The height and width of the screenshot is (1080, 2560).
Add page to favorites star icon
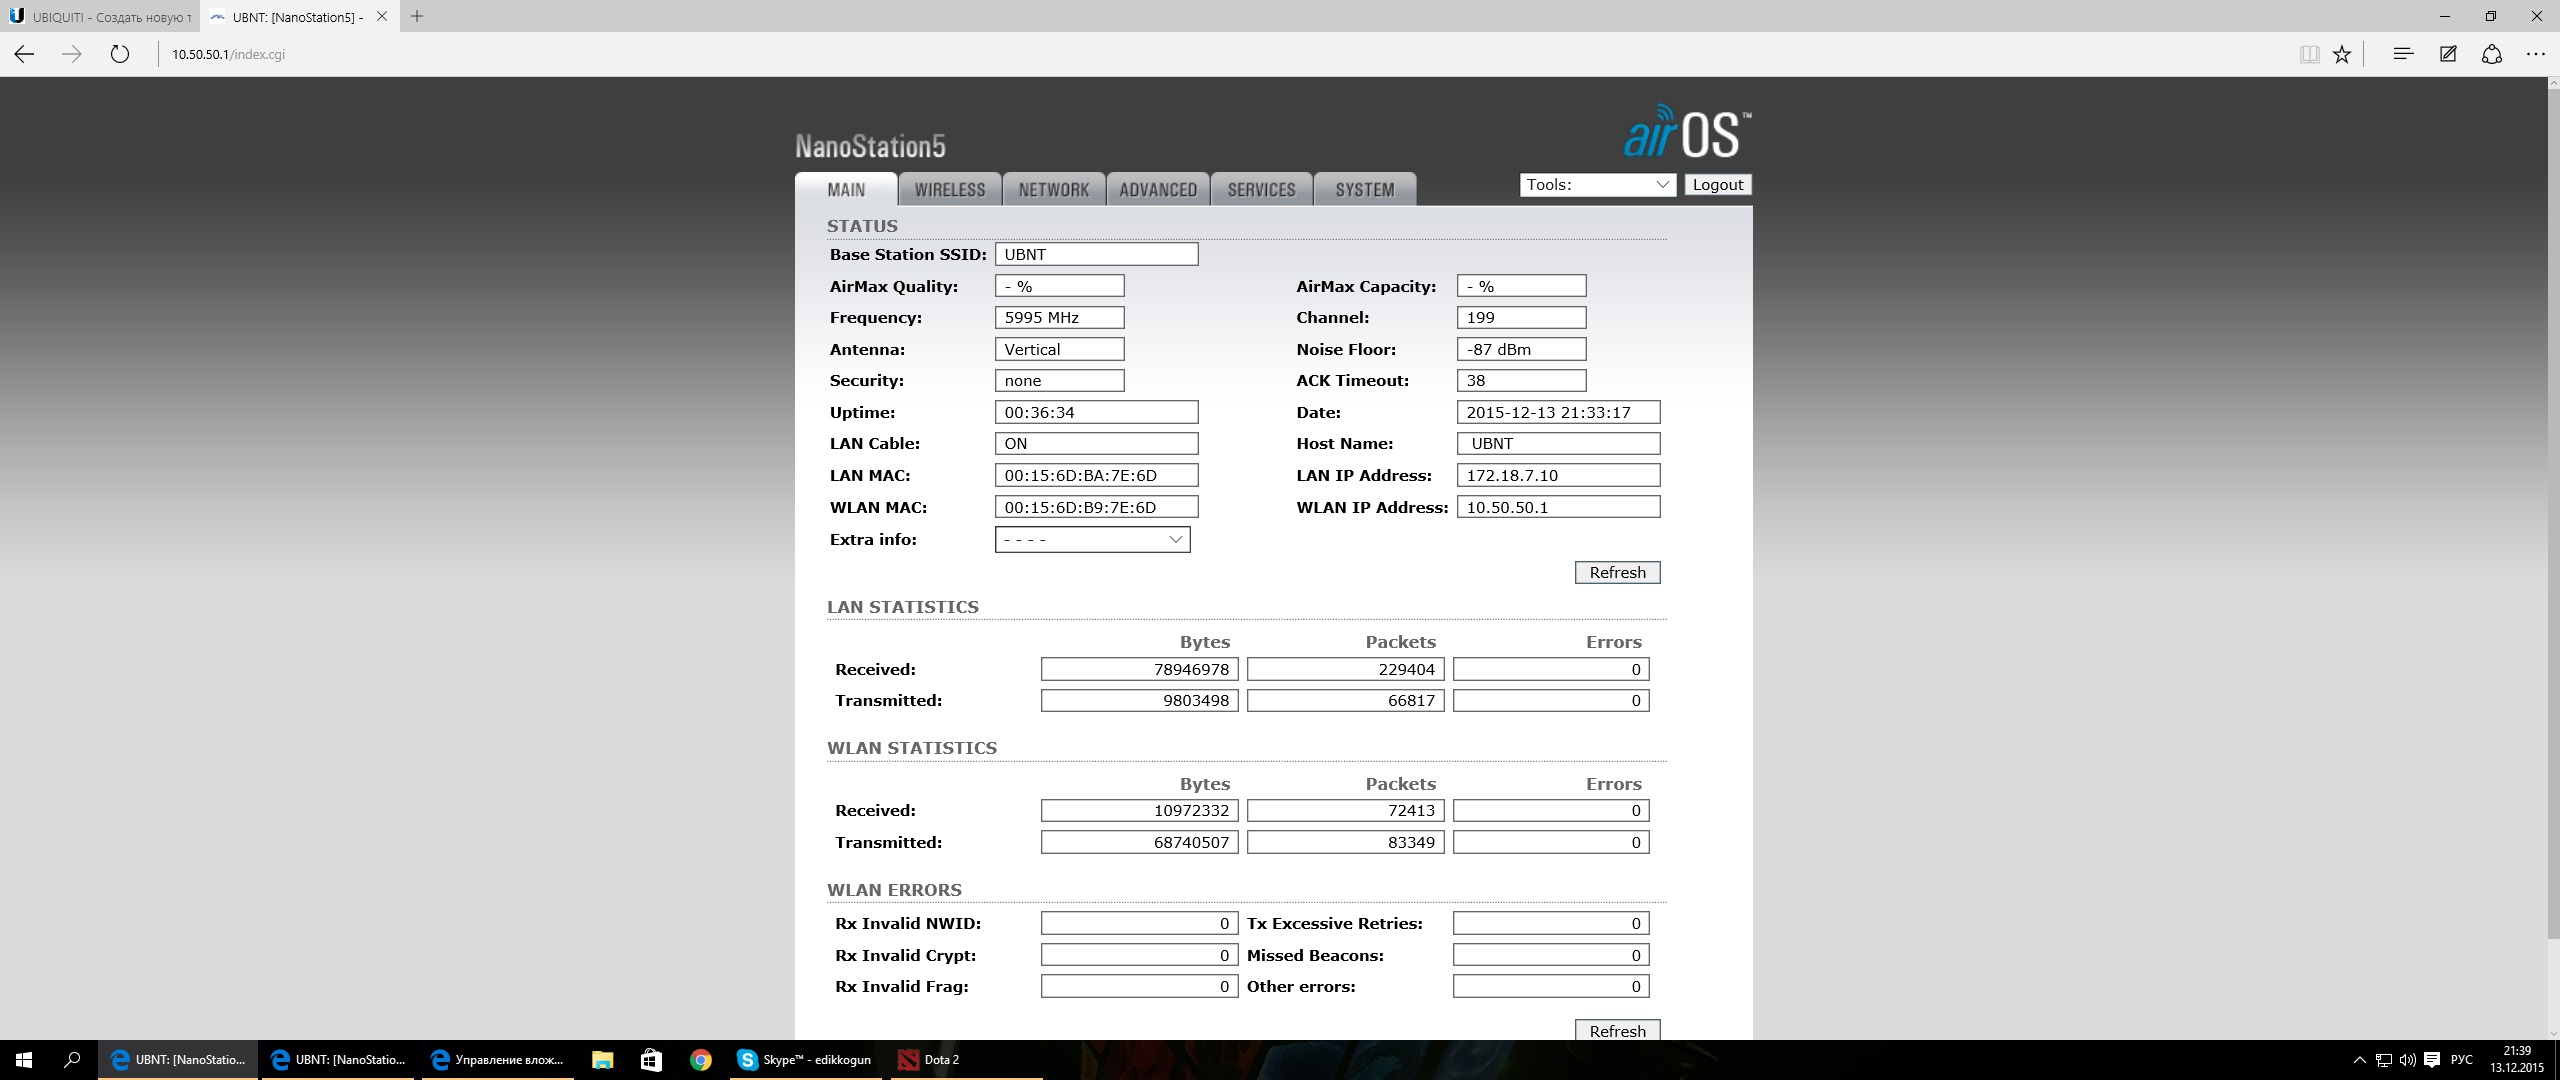tap(2342, 54)
